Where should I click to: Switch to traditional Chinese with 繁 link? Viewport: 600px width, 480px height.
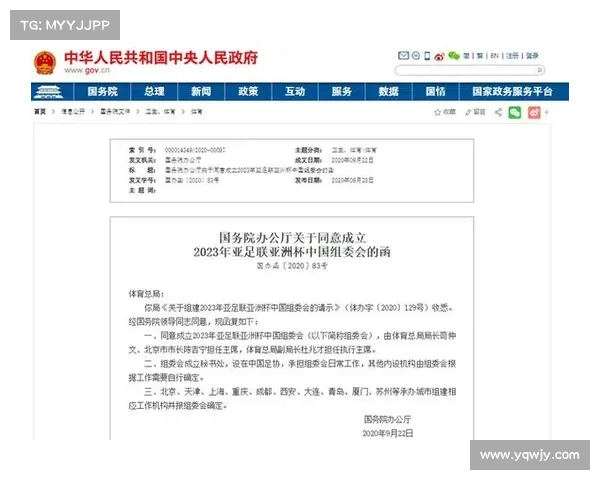coord(480,56)
